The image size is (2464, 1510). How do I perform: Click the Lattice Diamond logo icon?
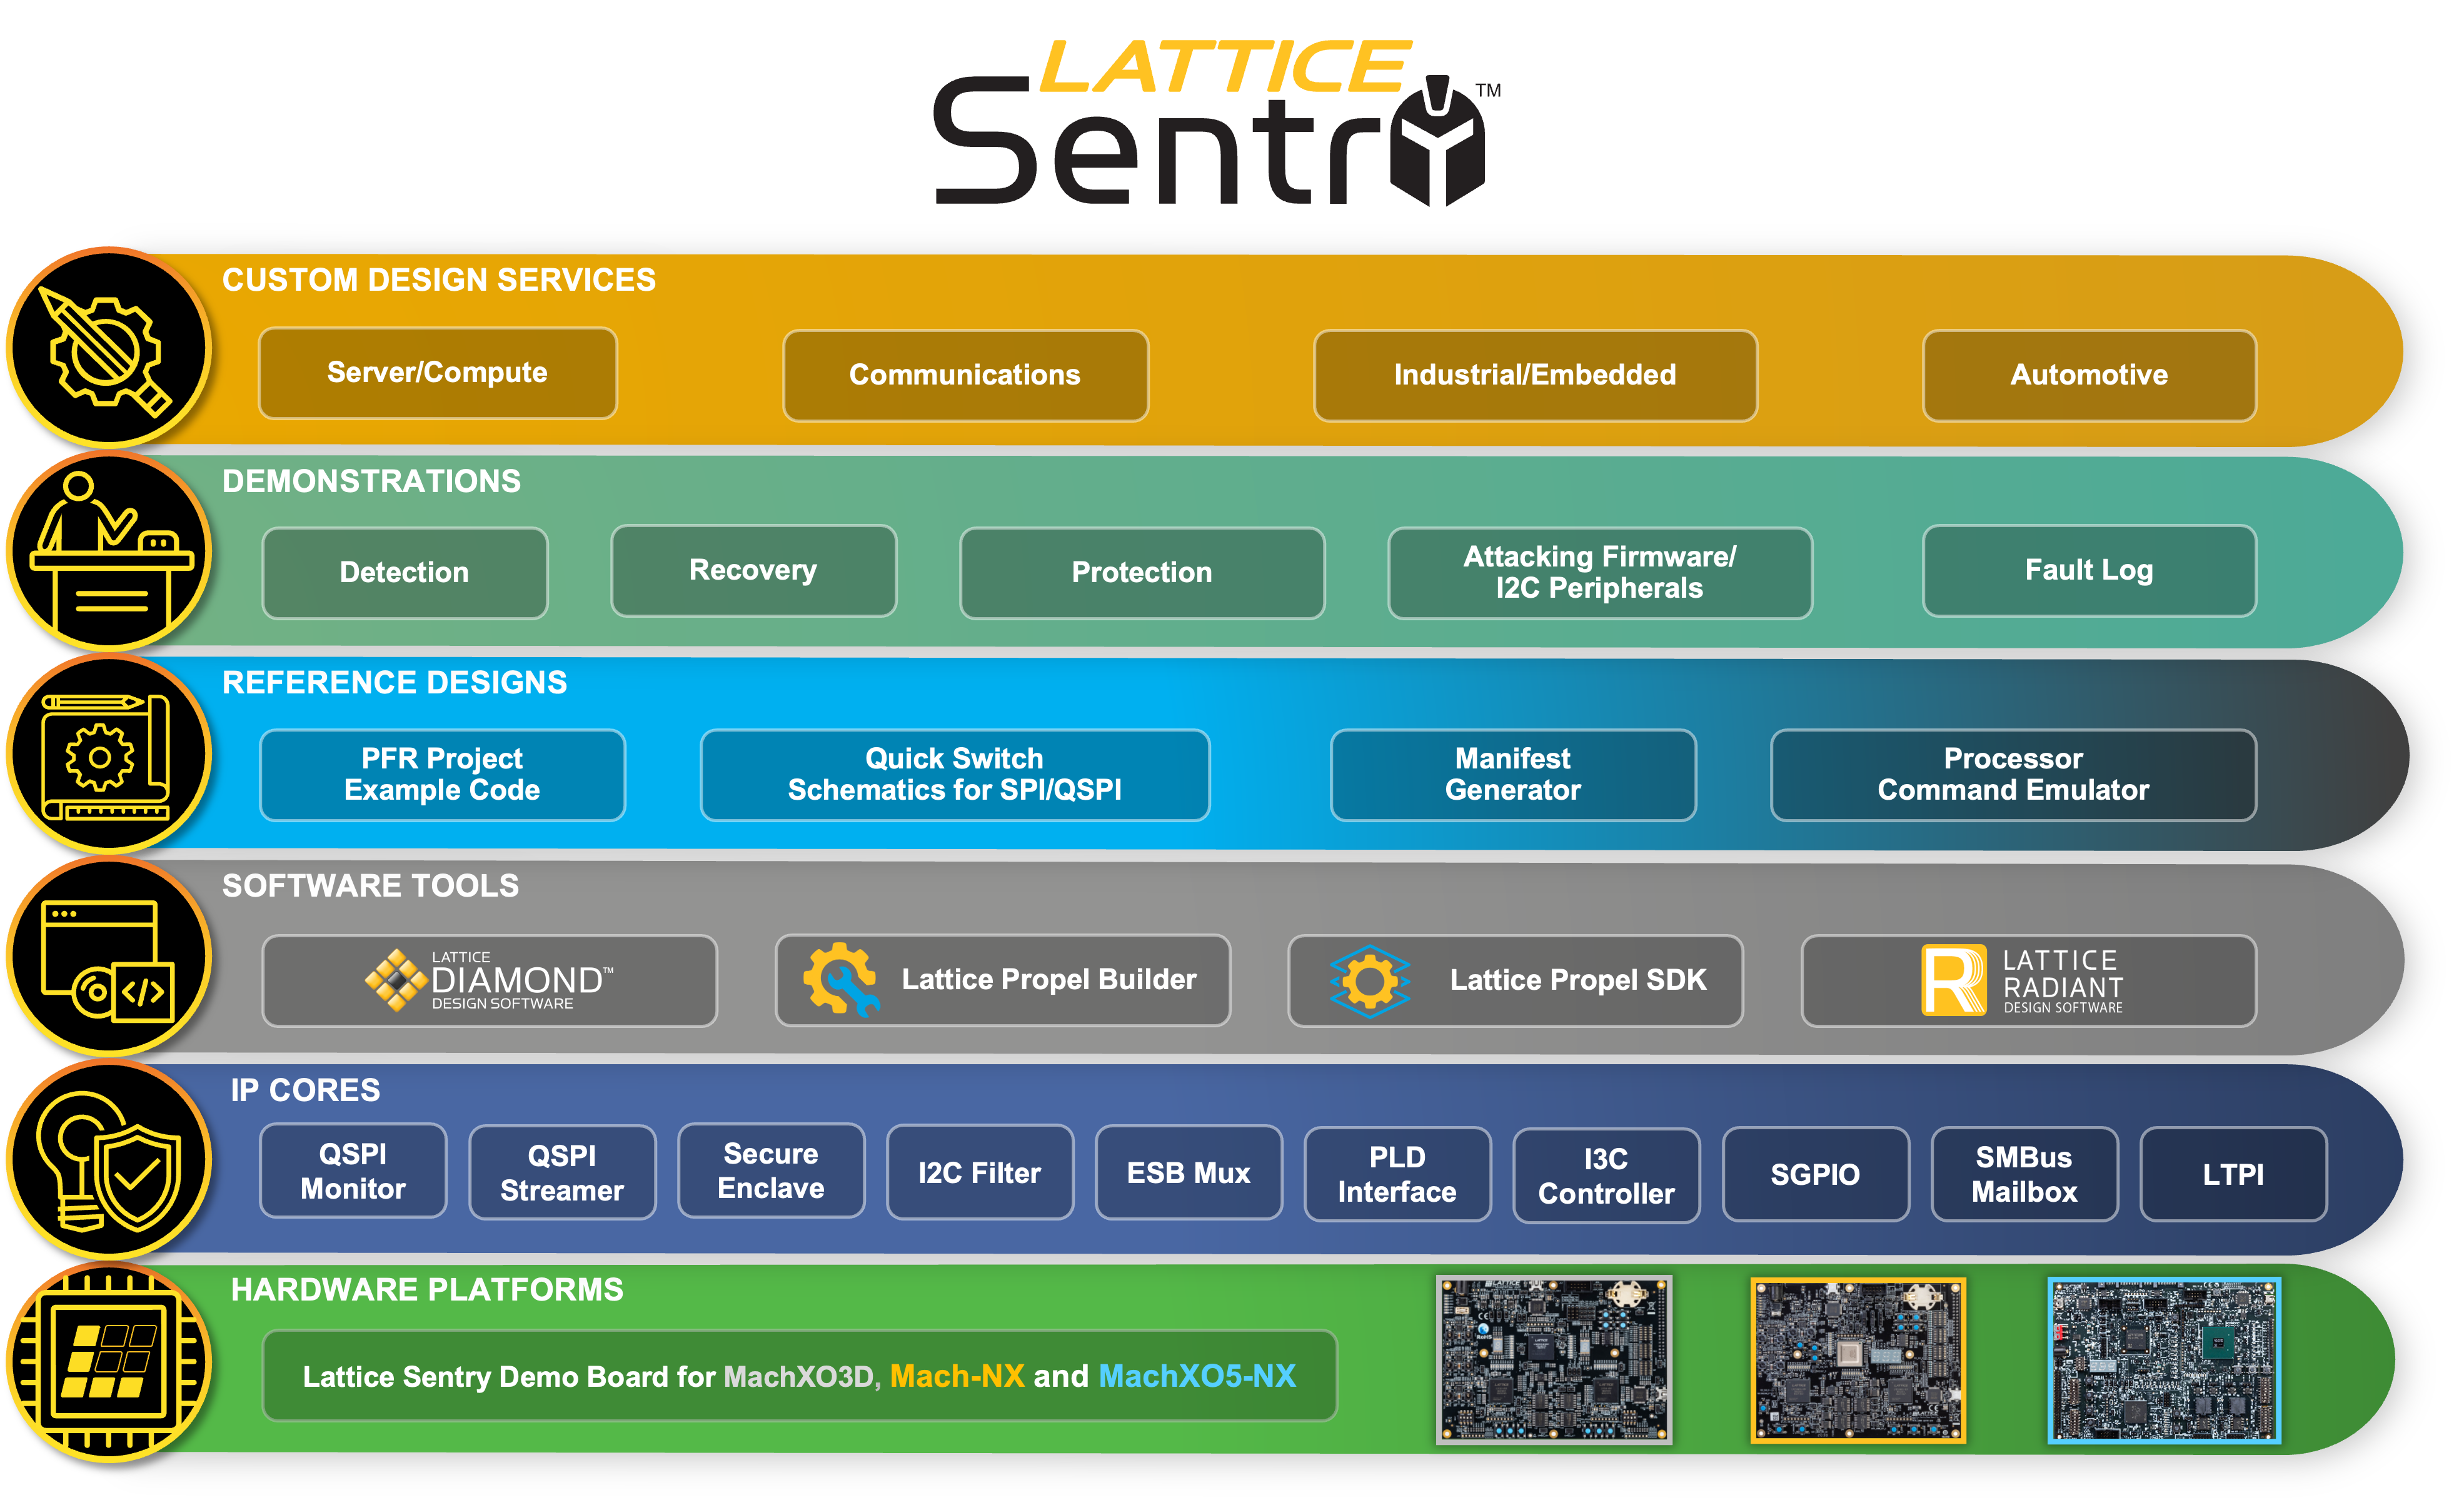click(x=396, y=980)
